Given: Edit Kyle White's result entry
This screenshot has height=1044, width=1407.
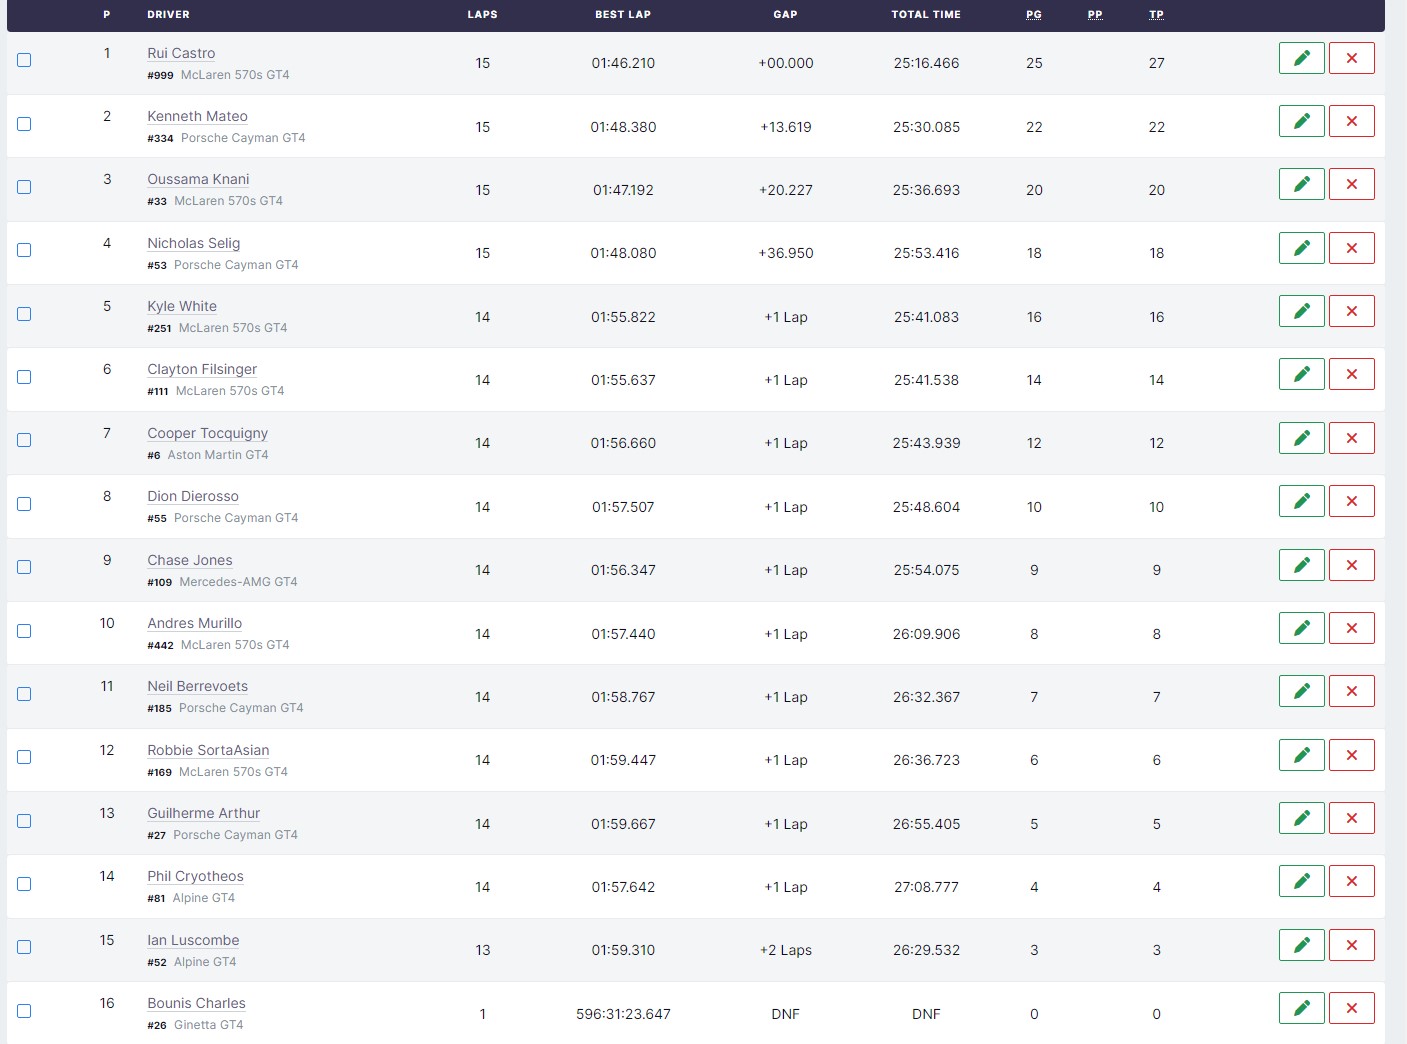Looking at the screenshot, I should tap(1301, 311).
